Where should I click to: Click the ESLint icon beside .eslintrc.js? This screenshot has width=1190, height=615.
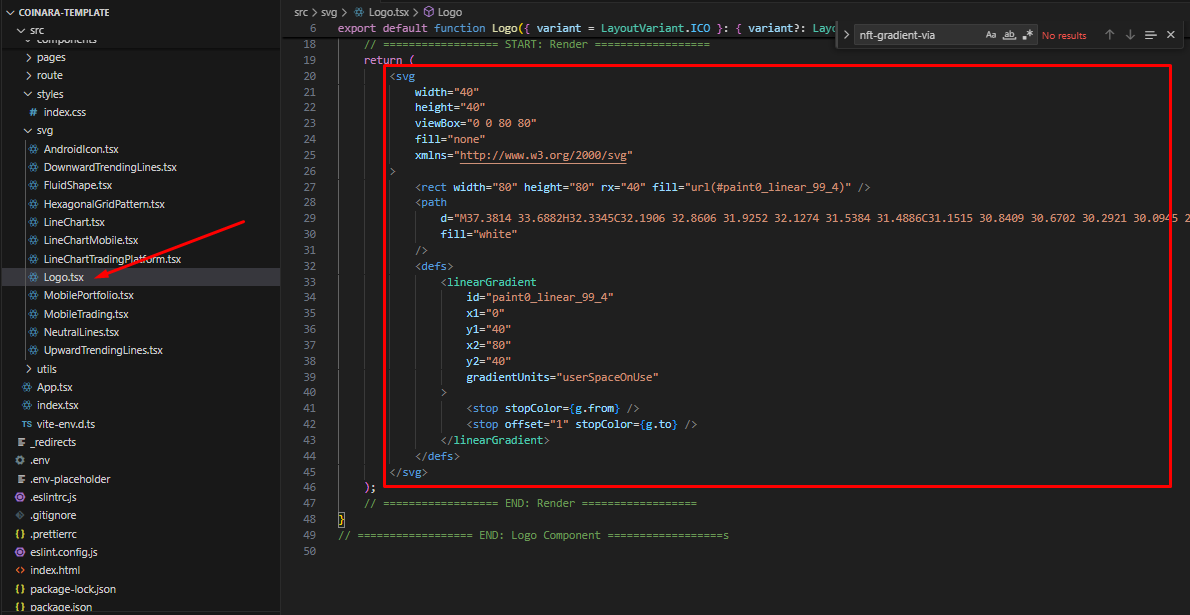pyautogui.click(x=20, y=497)
